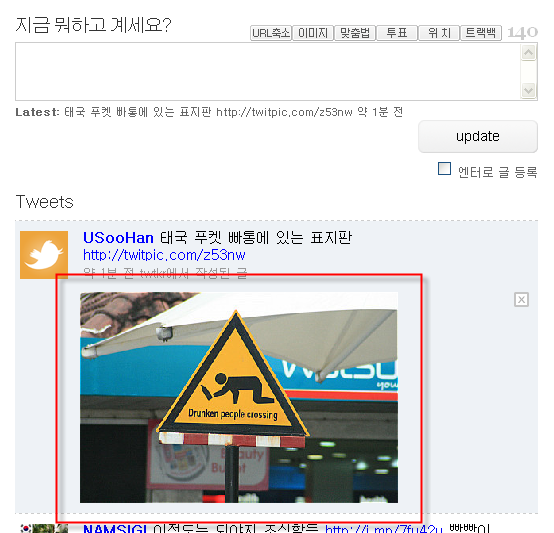The width and height of the screenshot is (554, 533).
Task: Click the Drunken people crossing photo
Action: (x=239, y=397)
